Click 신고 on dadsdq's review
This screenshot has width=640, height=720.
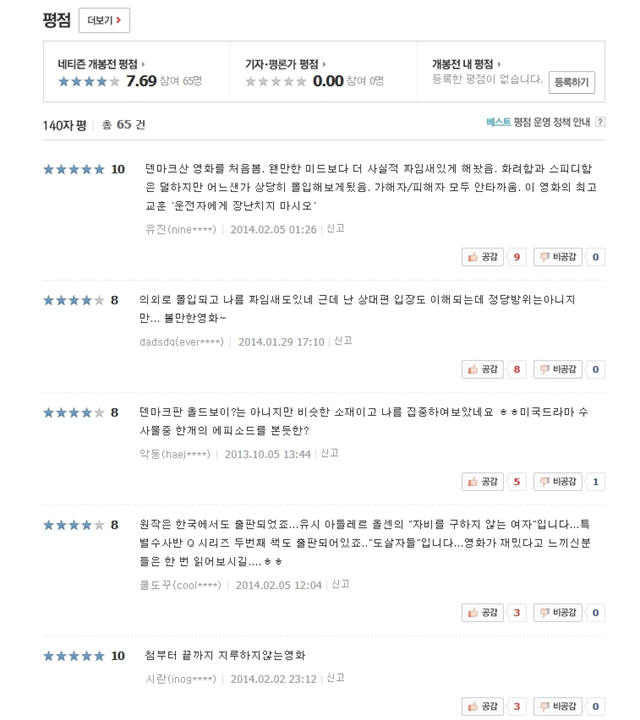tap(343, 341)
